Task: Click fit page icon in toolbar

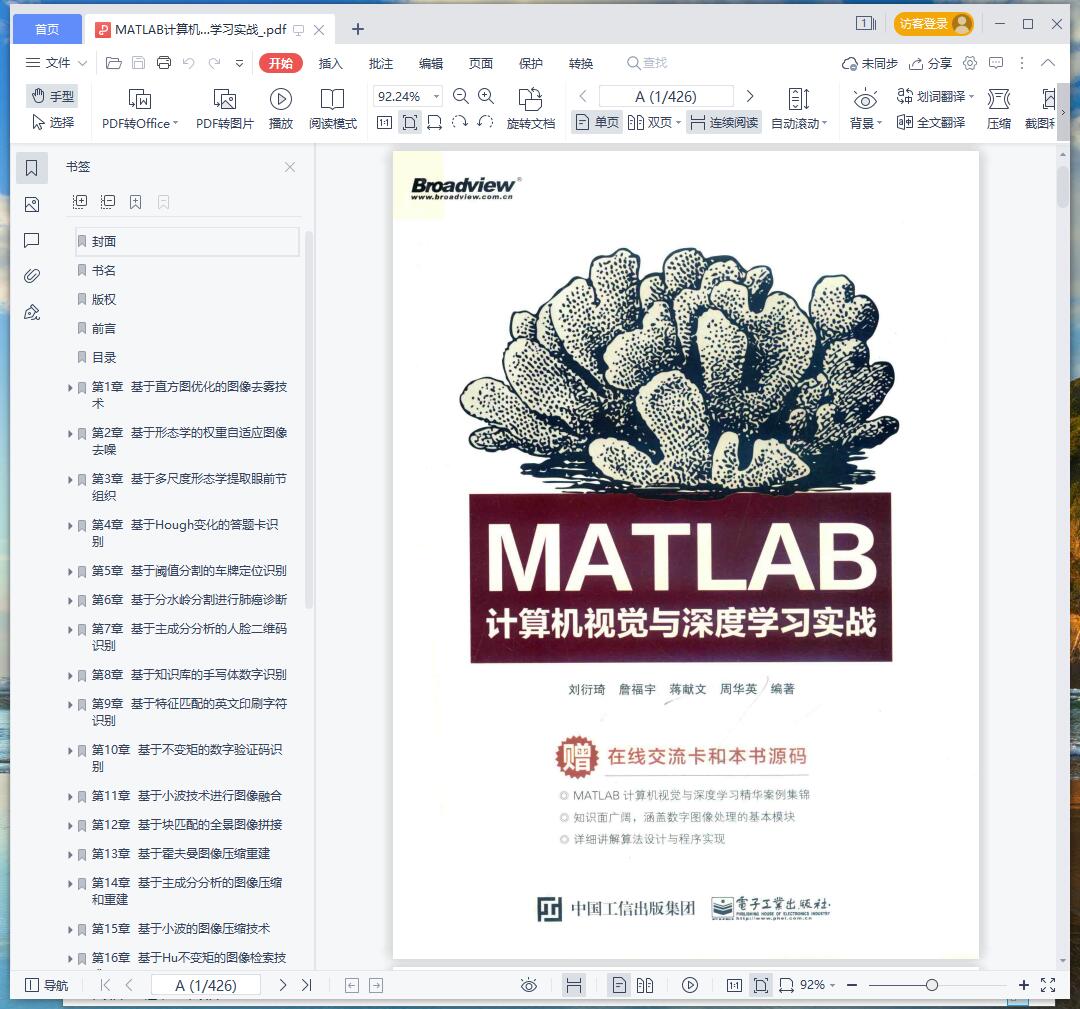Action: (410, 123)
